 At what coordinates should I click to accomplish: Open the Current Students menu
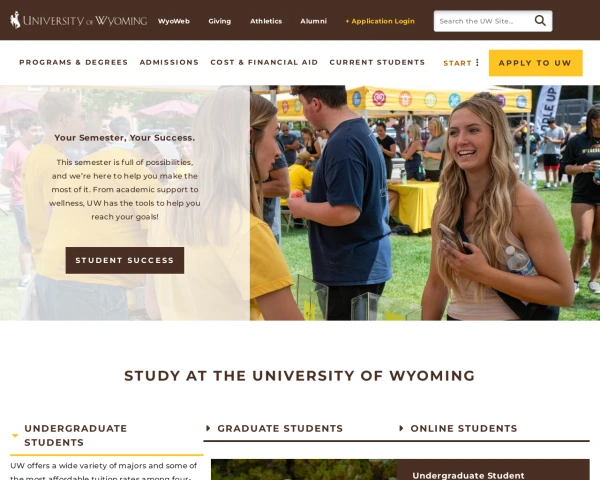[x=377, y=62]
